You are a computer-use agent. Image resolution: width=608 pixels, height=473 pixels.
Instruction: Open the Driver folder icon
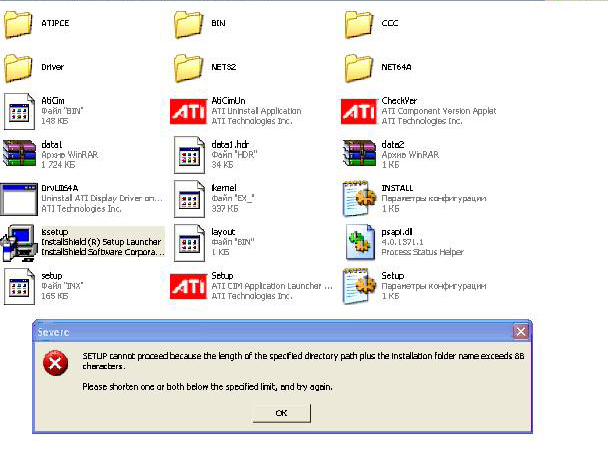click(x=18, y=68)
